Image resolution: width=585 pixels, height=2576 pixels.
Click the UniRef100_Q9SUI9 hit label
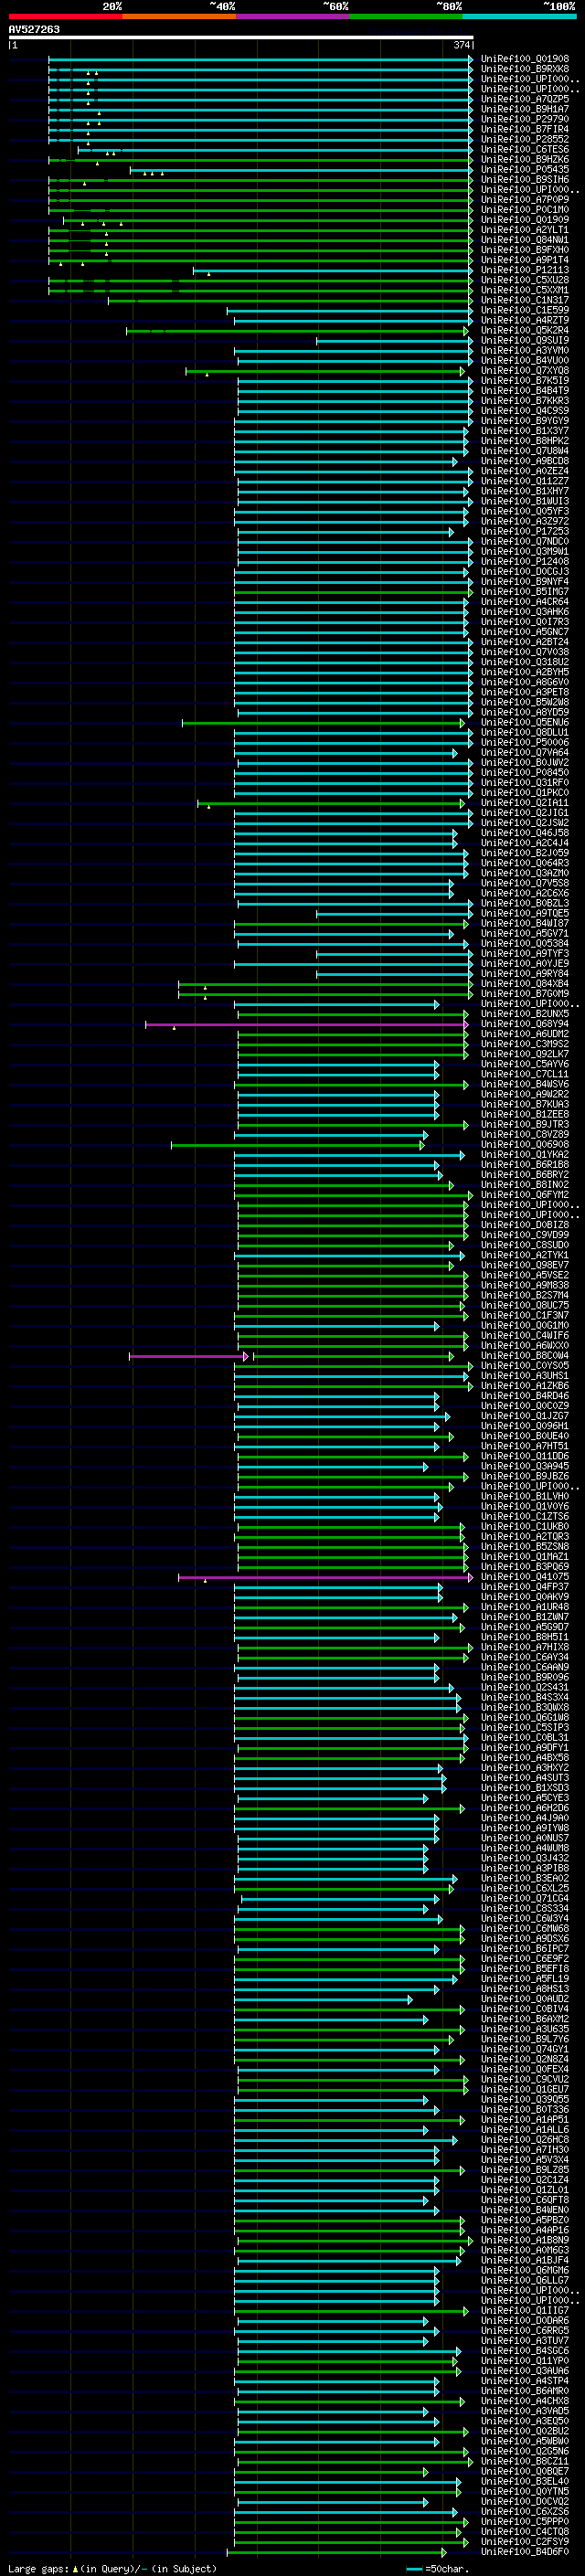coord(525,340)
